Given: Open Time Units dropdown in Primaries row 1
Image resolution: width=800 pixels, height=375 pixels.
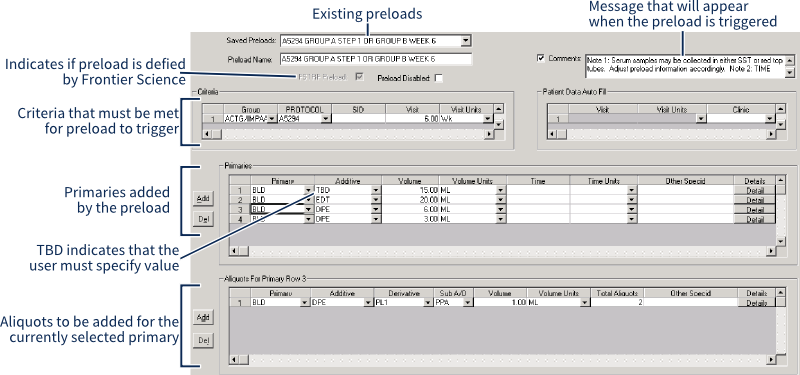Looking at the screenshot, I should pyautogui.click(x=632, y=190).
